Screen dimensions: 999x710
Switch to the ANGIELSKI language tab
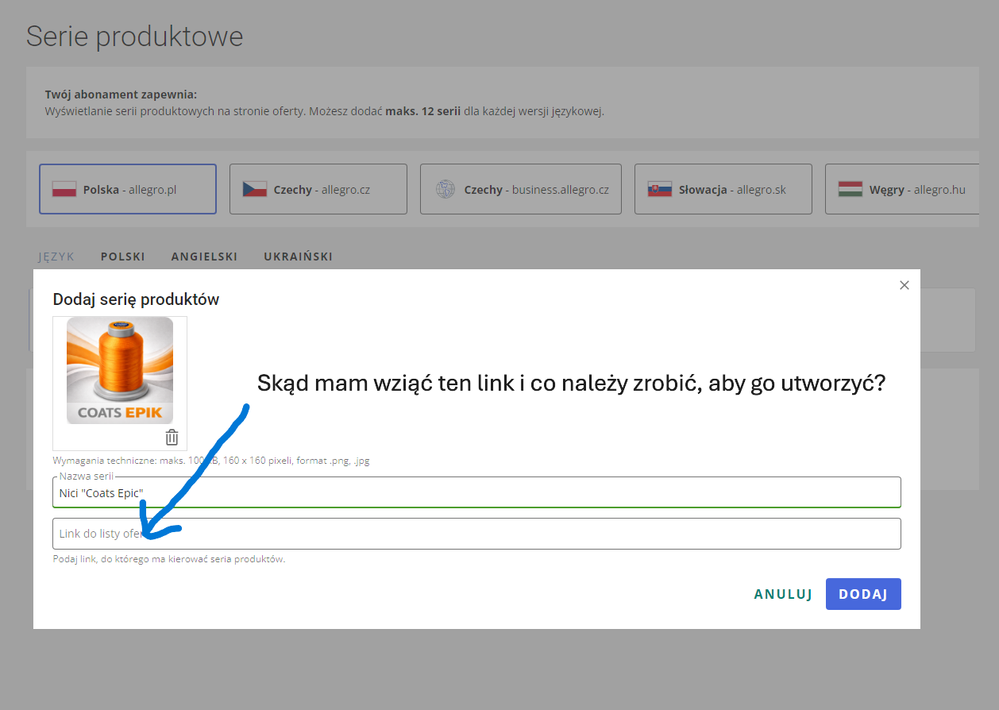point(204,257)
